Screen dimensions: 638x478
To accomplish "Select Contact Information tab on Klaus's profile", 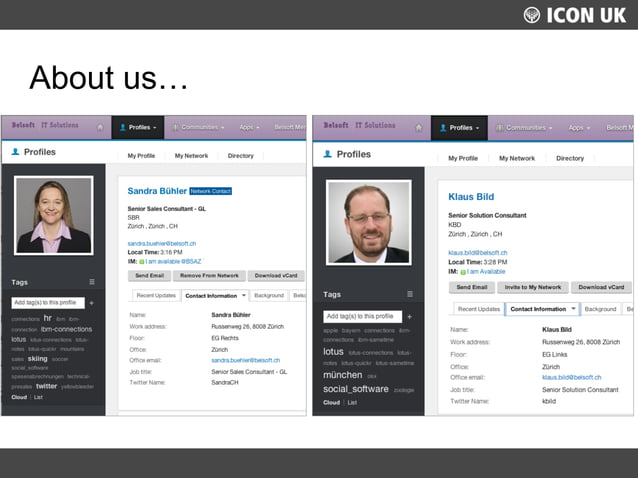I will [538, 309].
